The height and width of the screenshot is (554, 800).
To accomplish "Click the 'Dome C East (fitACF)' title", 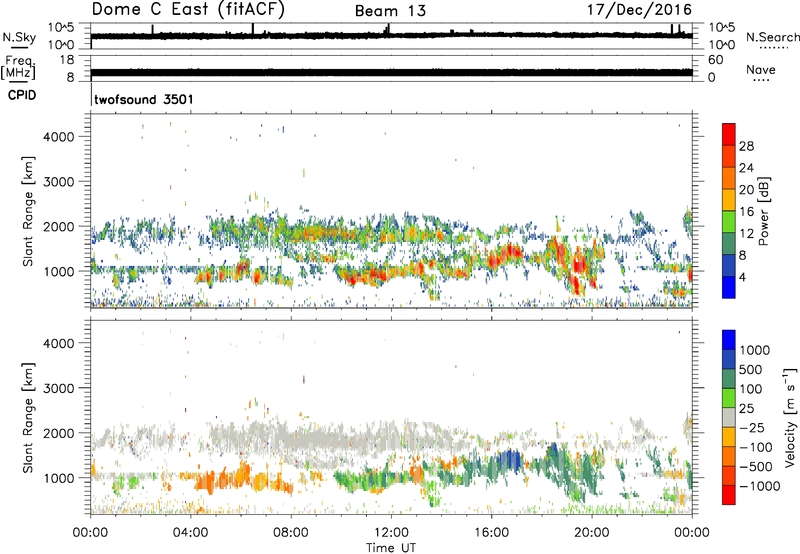I will (x=188, y=9).
